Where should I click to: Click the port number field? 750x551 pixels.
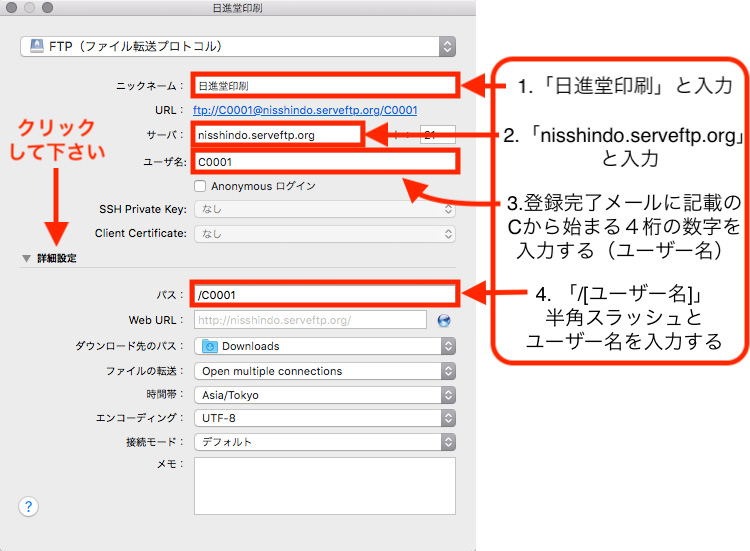(438, 135)
